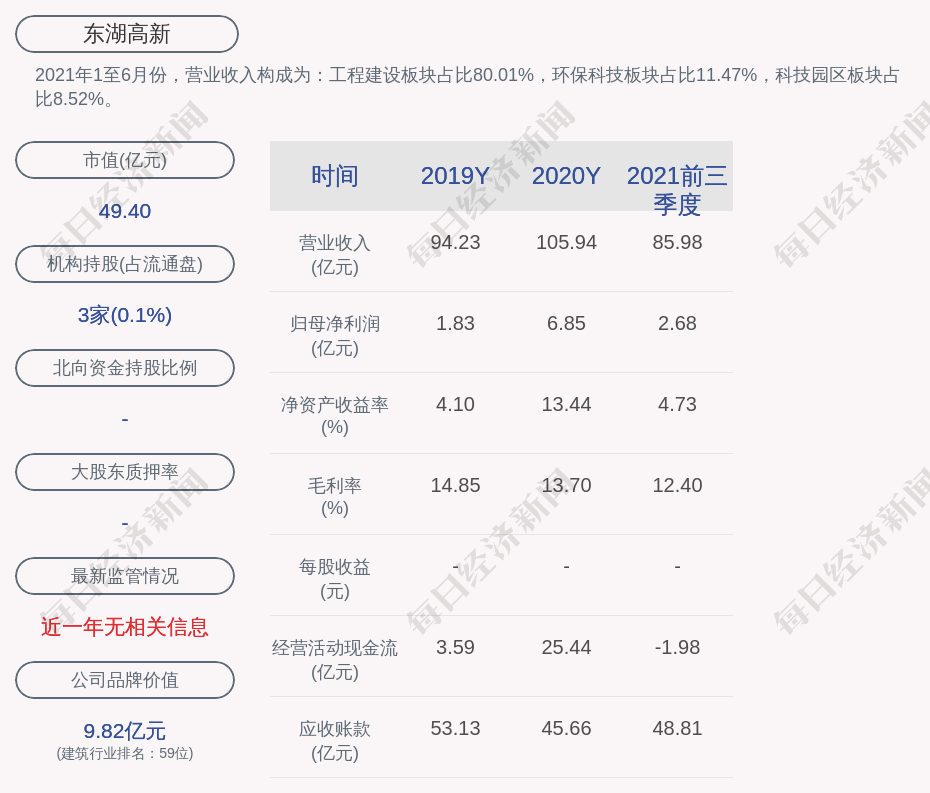Image resolution: width=930 pixels, height=793 pixels.
Task: Select net profit value 2.68
Action: (677, 323)
